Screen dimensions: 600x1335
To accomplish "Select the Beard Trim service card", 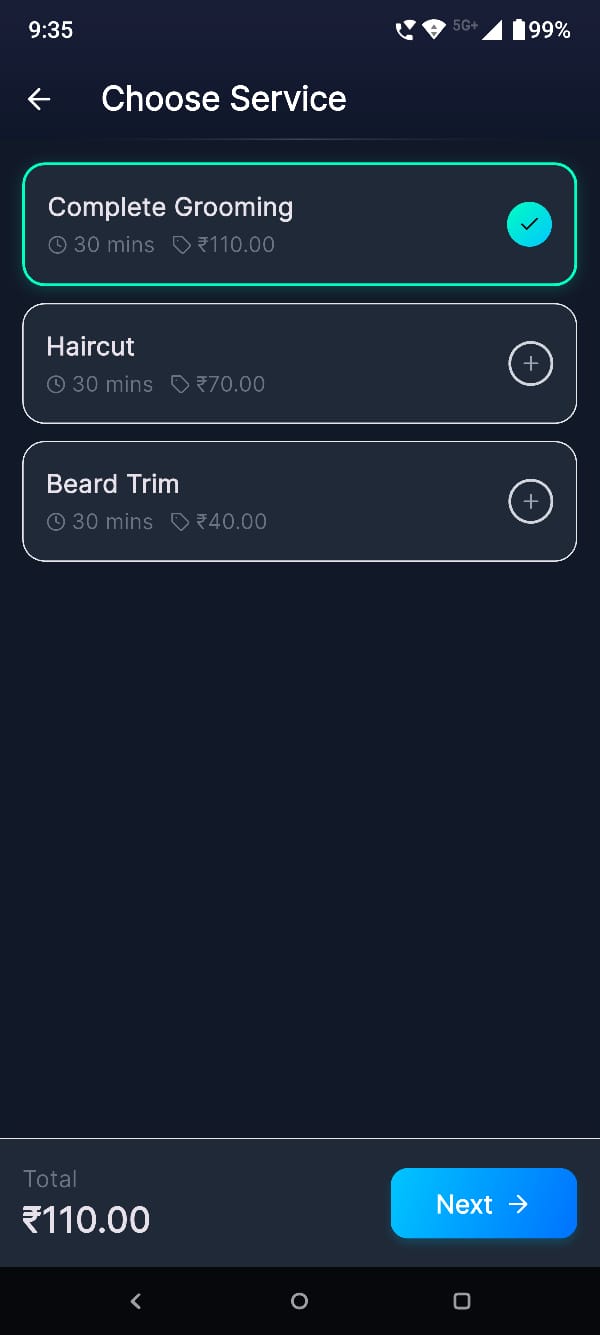I will (x=250, y=501).
